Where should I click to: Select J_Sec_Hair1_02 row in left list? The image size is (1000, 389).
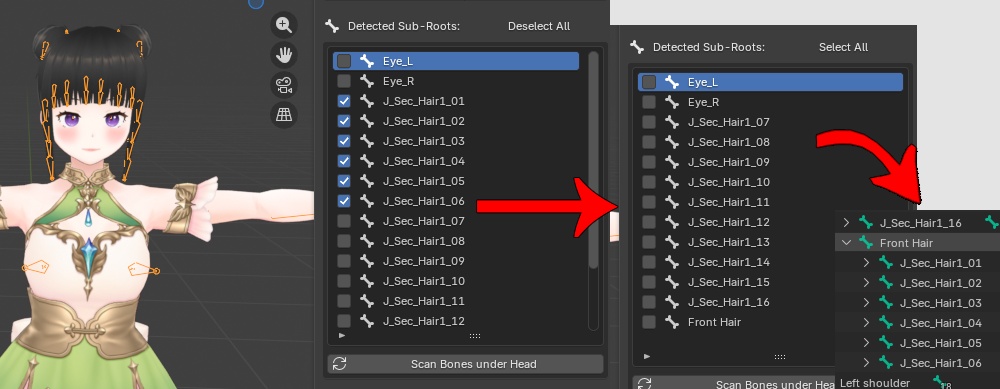click(456, 121)
